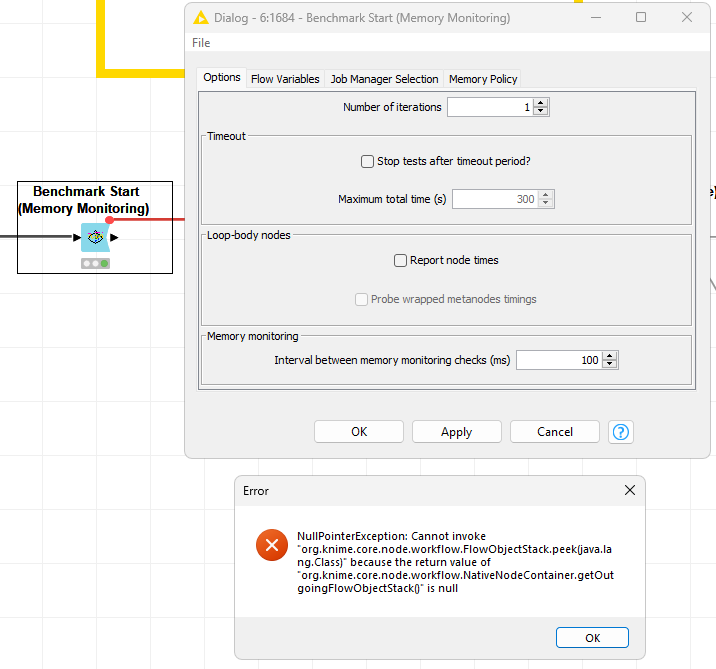716x669 pixels.
Task: Increase the Number of iterations value
Action: pyautogui.click(x=541, y=103)
